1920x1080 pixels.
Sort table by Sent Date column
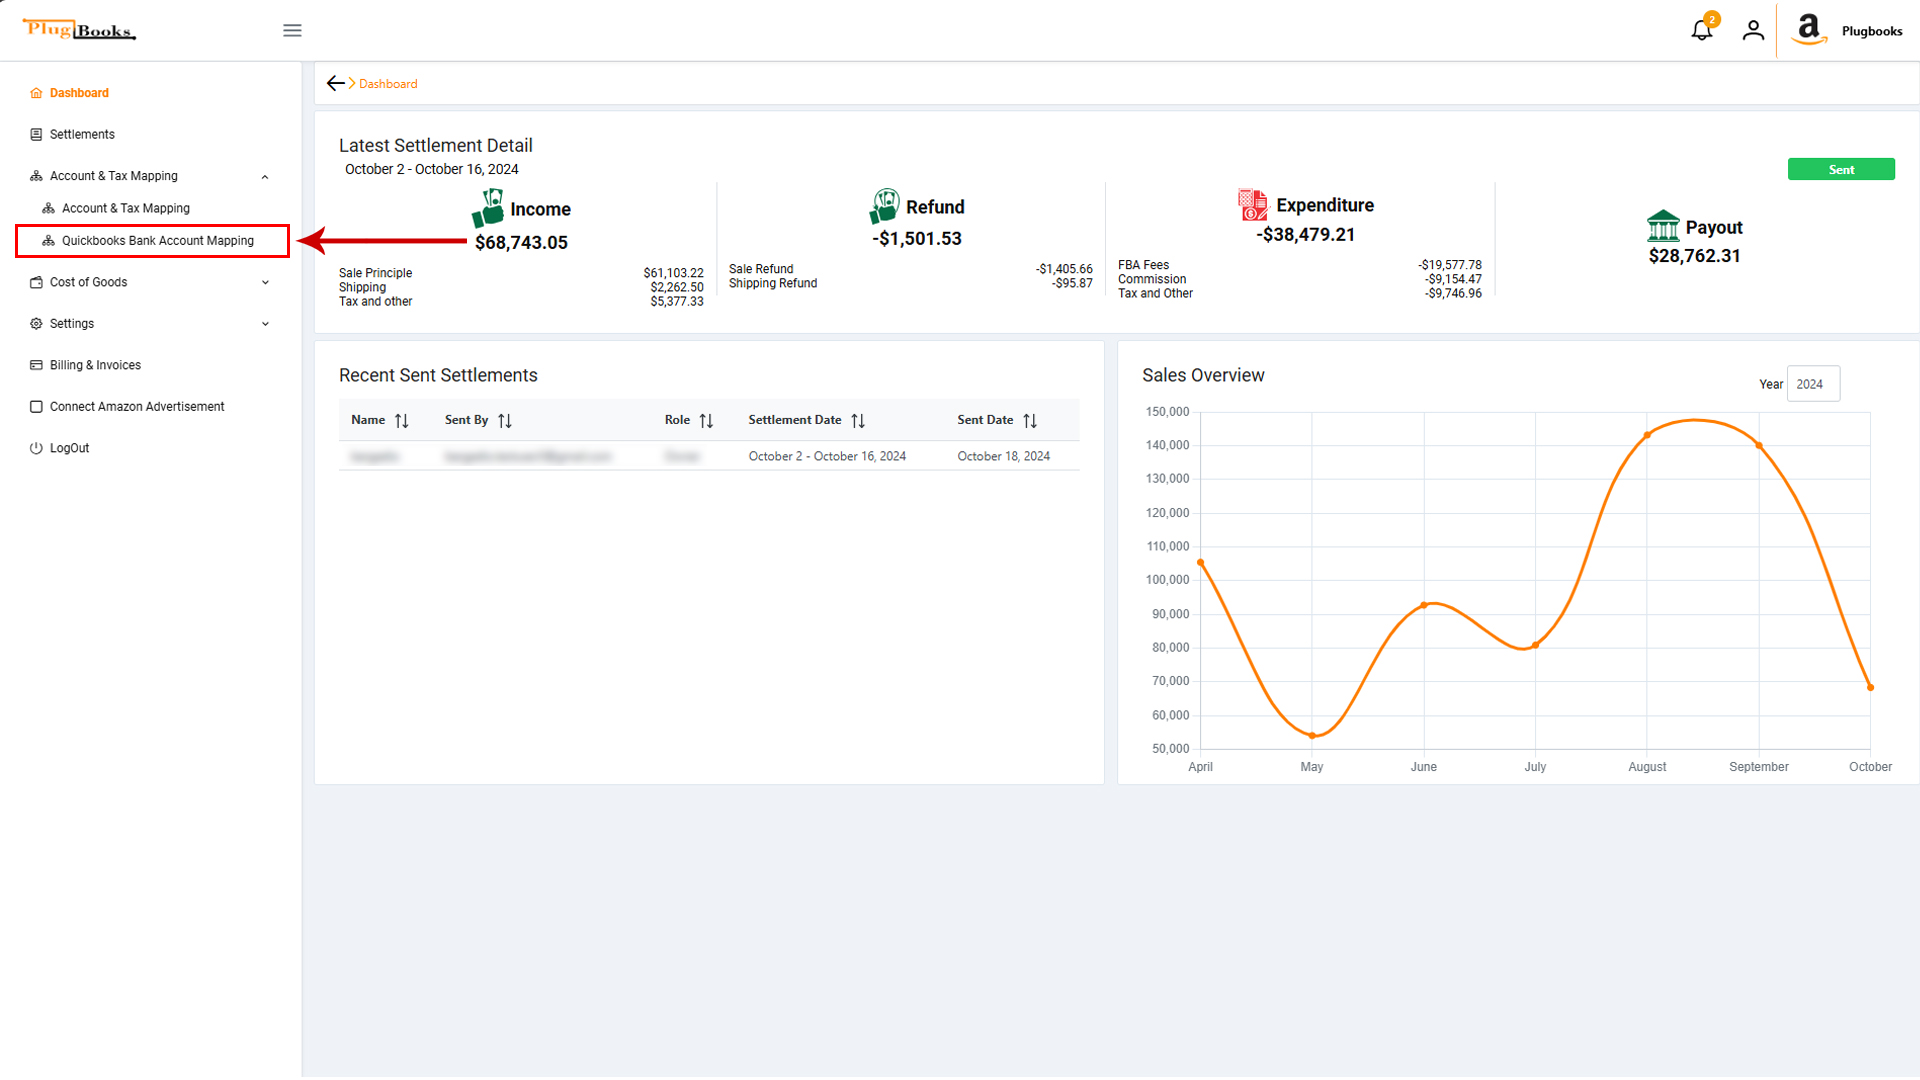tap(1030, 421)
